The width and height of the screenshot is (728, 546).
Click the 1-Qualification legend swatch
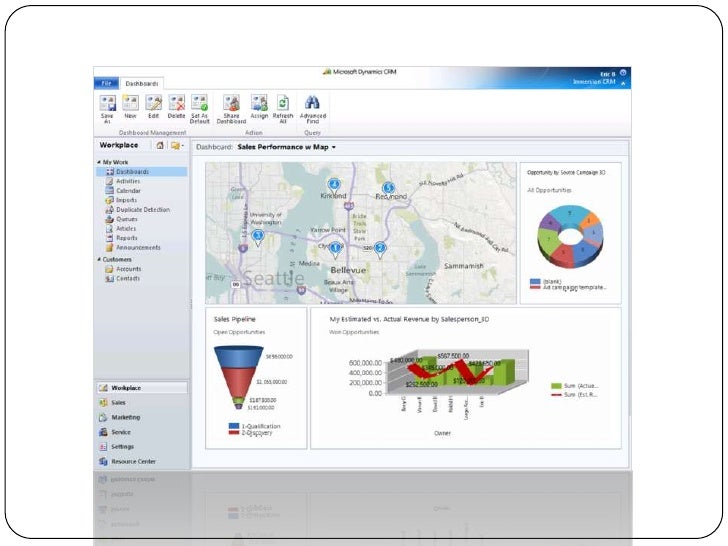234,426
